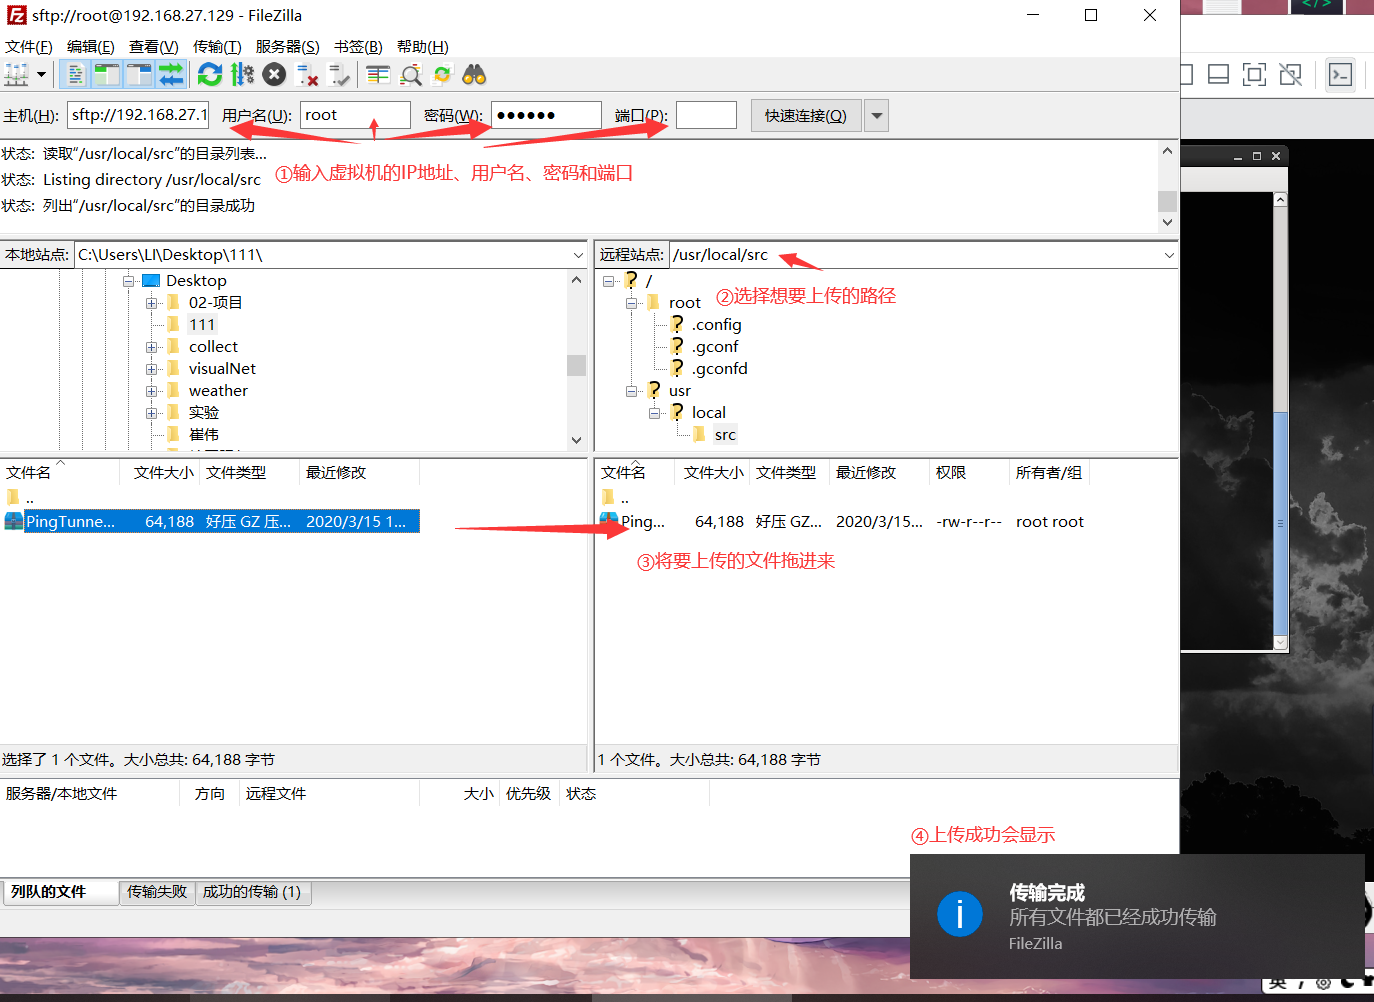Screen dimensions: 1374x1002
Task: Toggle synchronized browsing
Action: (x=440, y=75)
